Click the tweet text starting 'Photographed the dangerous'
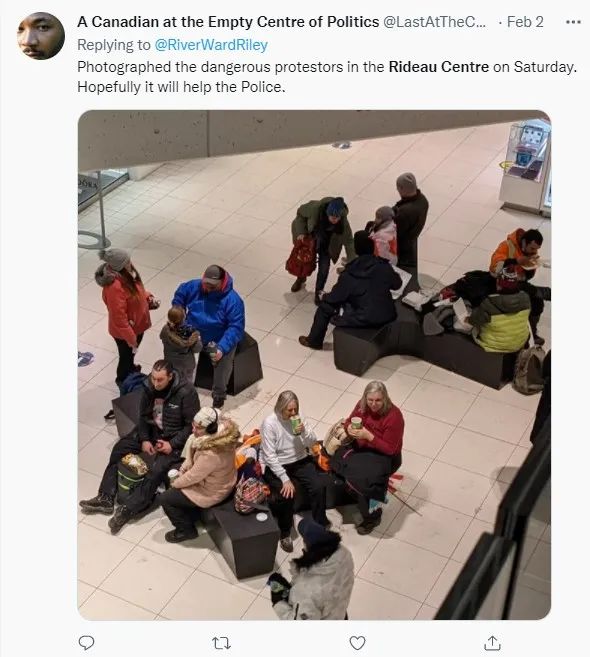 point(327,77)
